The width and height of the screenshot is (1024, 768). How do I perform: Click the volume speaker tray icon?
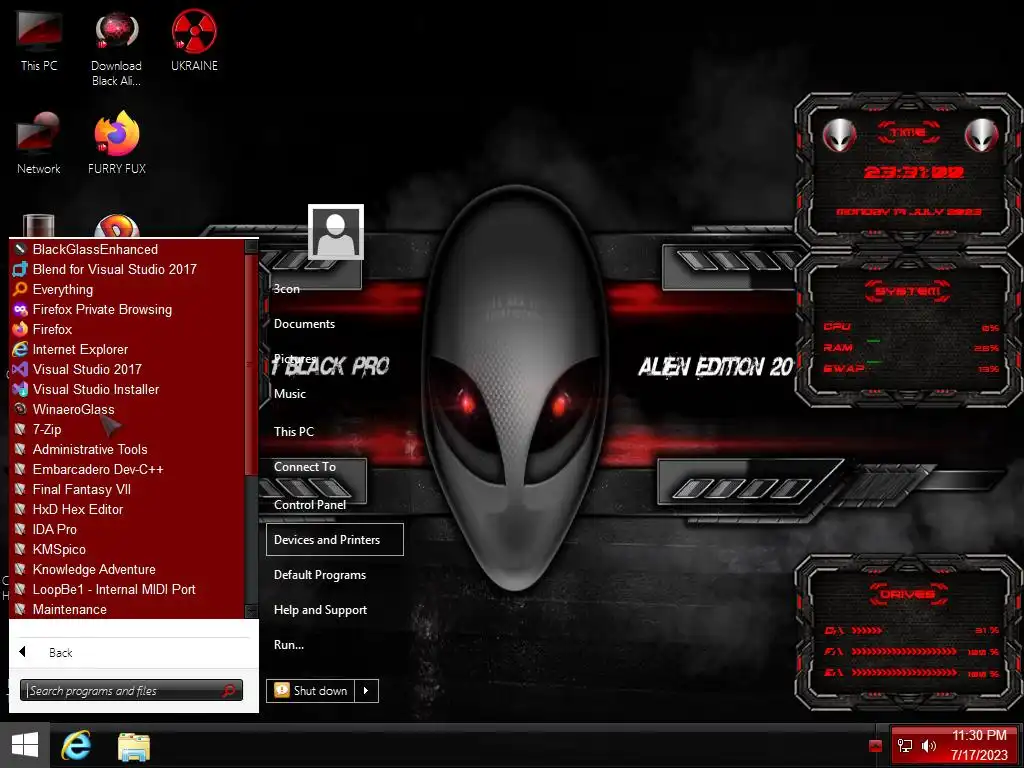click(928, 746)
